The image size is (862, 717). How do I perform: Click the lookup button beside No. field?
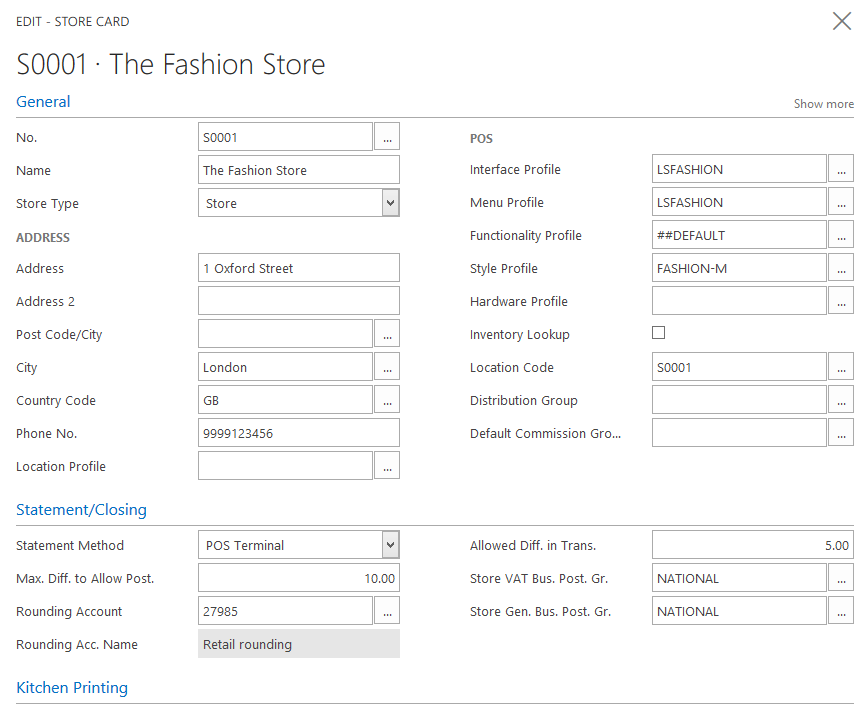click(x=387, y=137)
